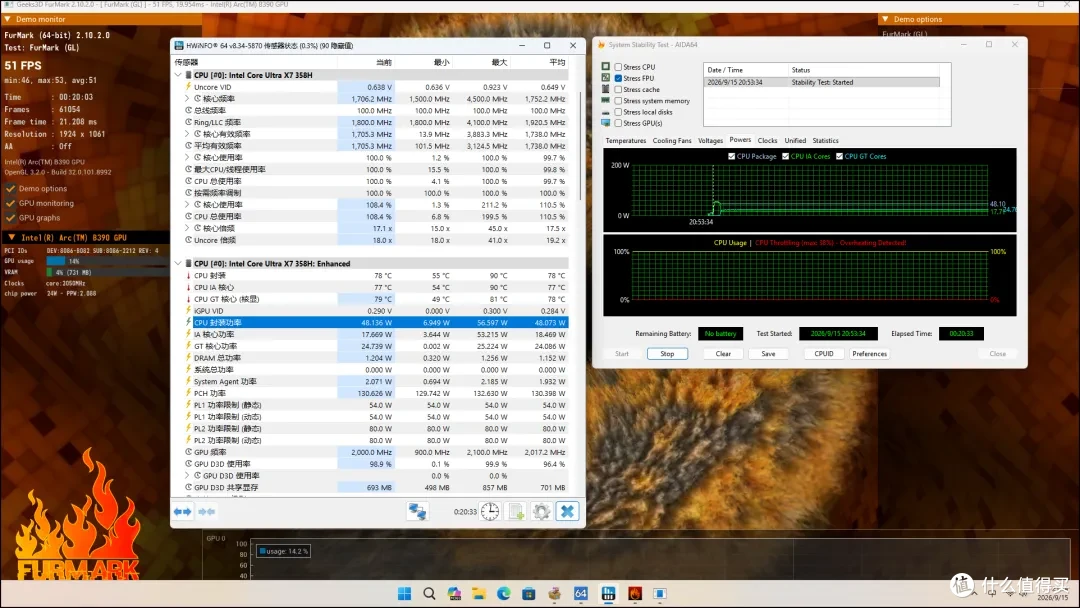
Task: Collapse CPU [#0] Intel Core Ultra X7 358H group
Action: point(178,75)
